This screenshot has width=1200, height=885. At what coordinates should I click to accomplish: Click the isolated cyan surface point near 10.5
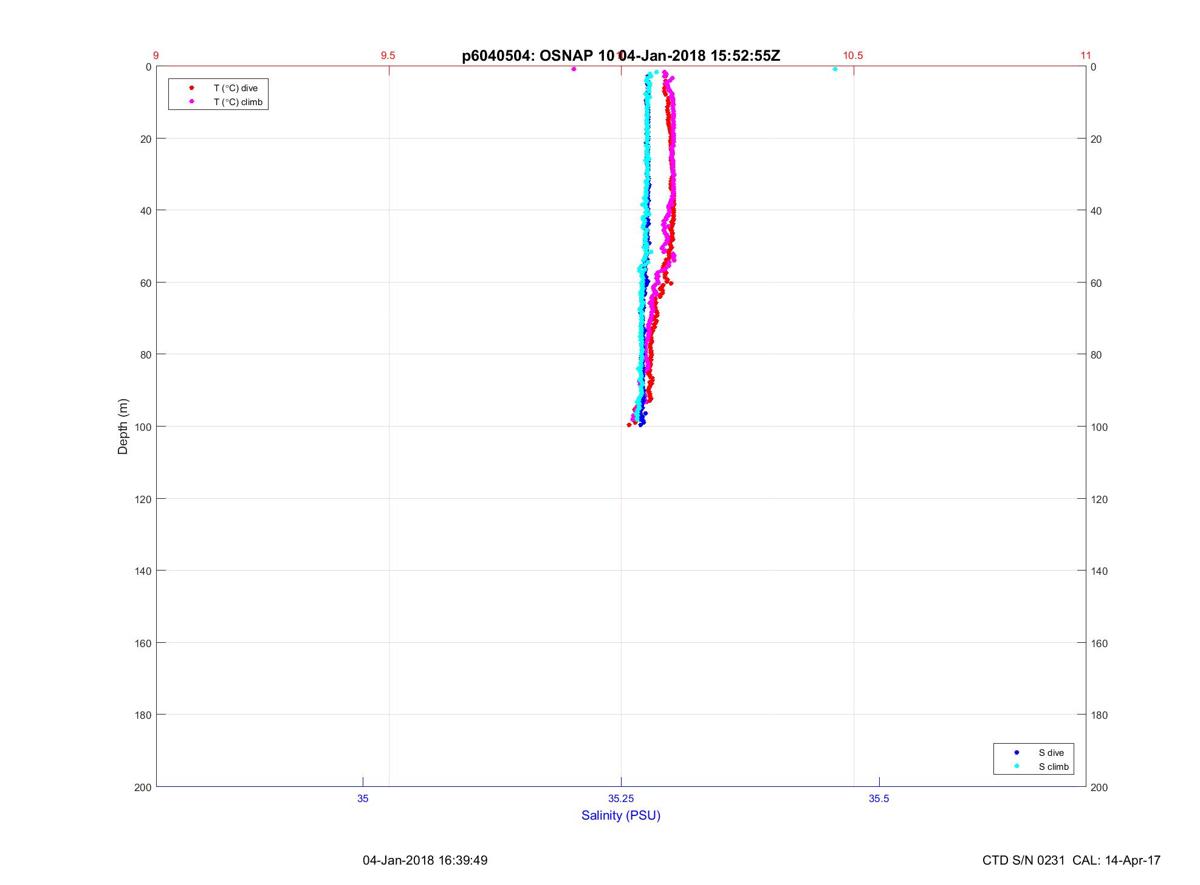(835, 69)
